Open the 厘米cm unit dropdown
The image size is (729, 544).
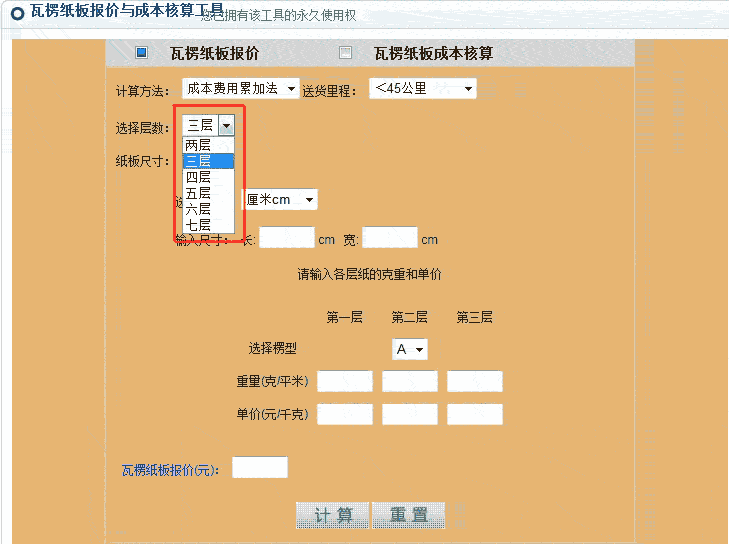click(x=280, y=200)
